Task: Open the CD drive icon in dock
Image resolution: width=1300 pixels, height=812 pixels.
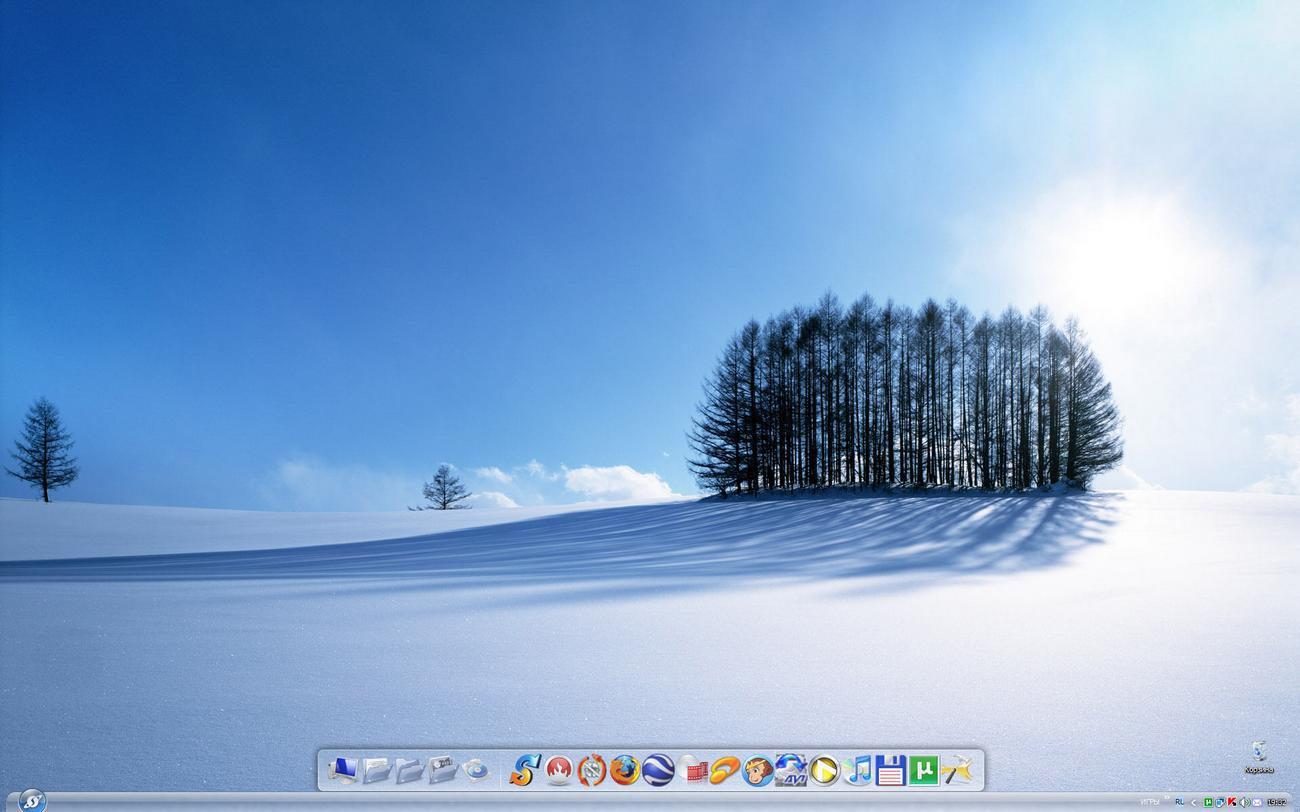Action: tap(476, 770)
